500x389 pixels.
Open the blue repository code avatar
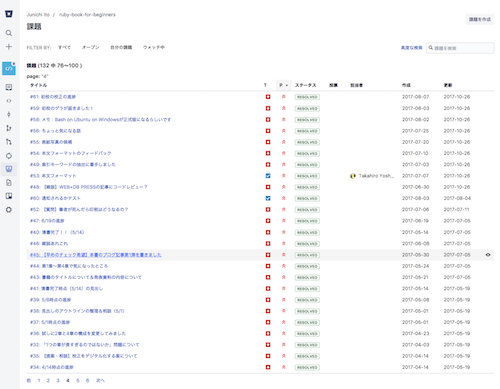pyautogui.click(x=9, y=68)
